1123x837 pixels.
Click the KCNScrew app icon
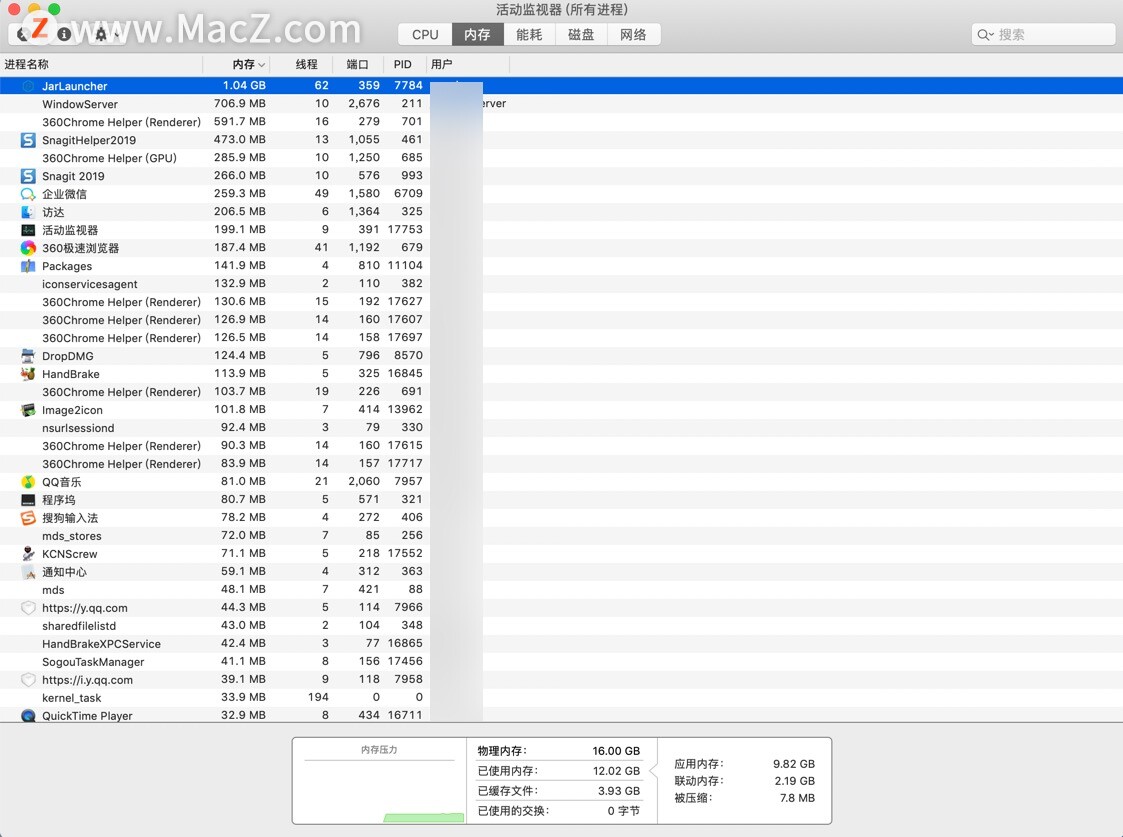pos(28,553)
